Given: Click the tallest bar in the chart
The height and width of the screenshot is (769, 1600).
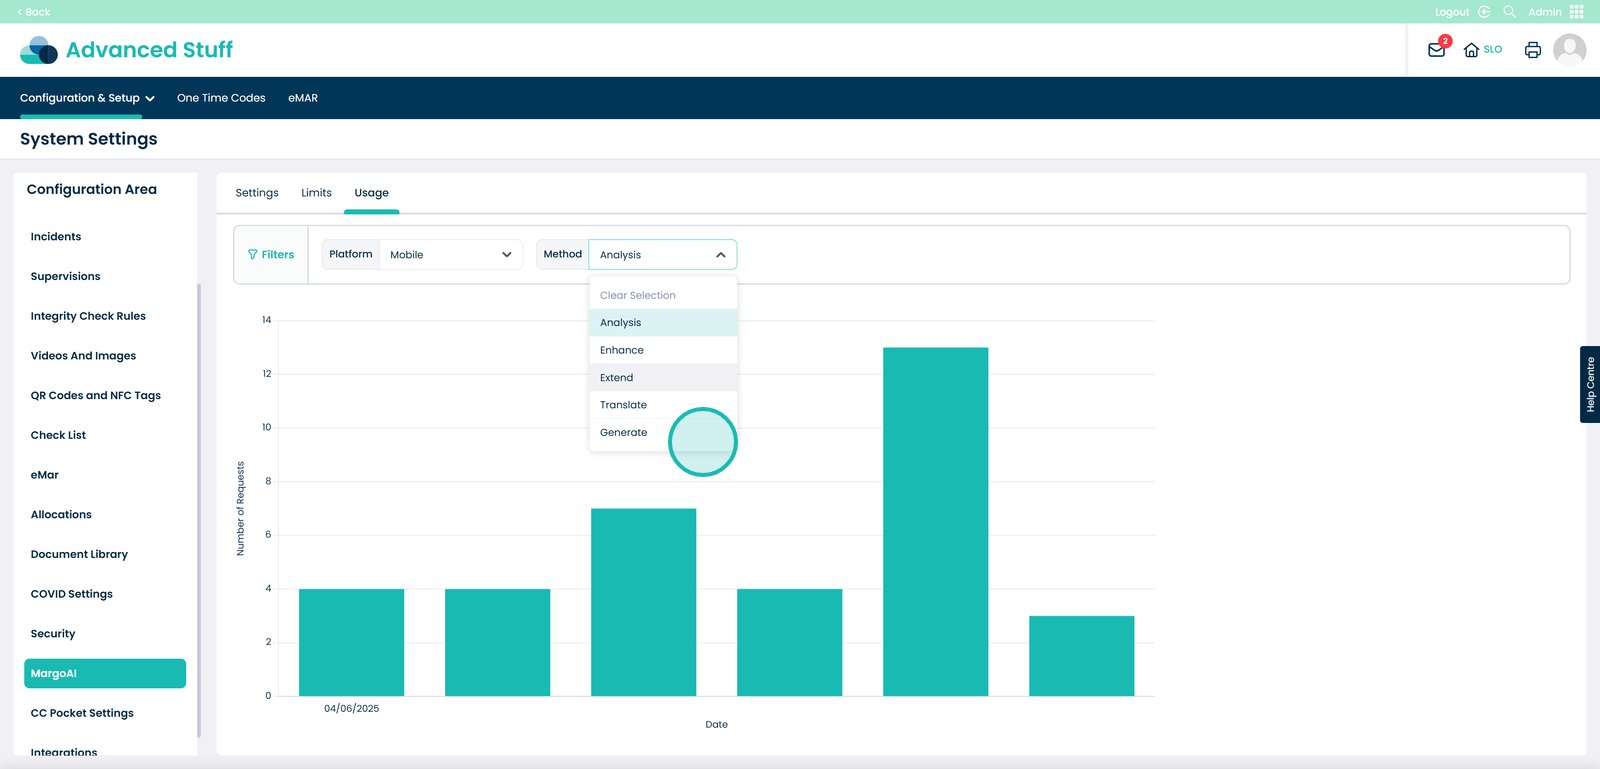Looking at the screenshot, I should [935, 520].
